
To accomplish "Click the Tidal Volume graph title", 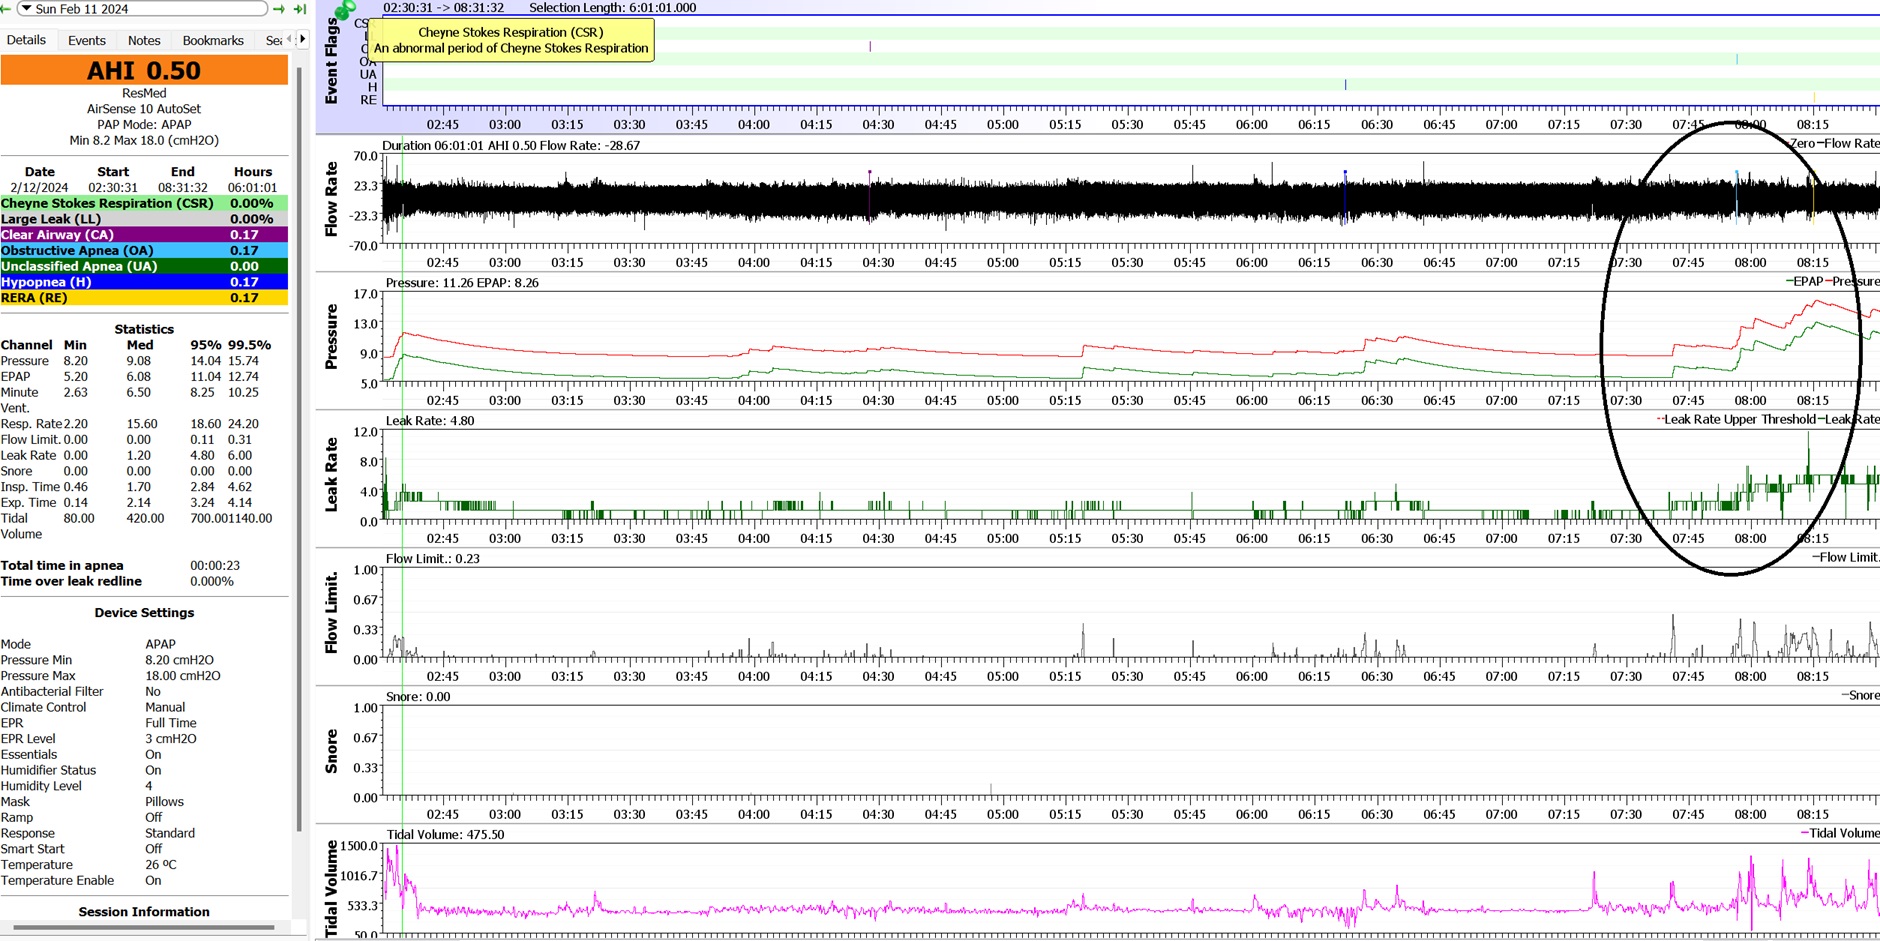I will (x=331, y=888).
